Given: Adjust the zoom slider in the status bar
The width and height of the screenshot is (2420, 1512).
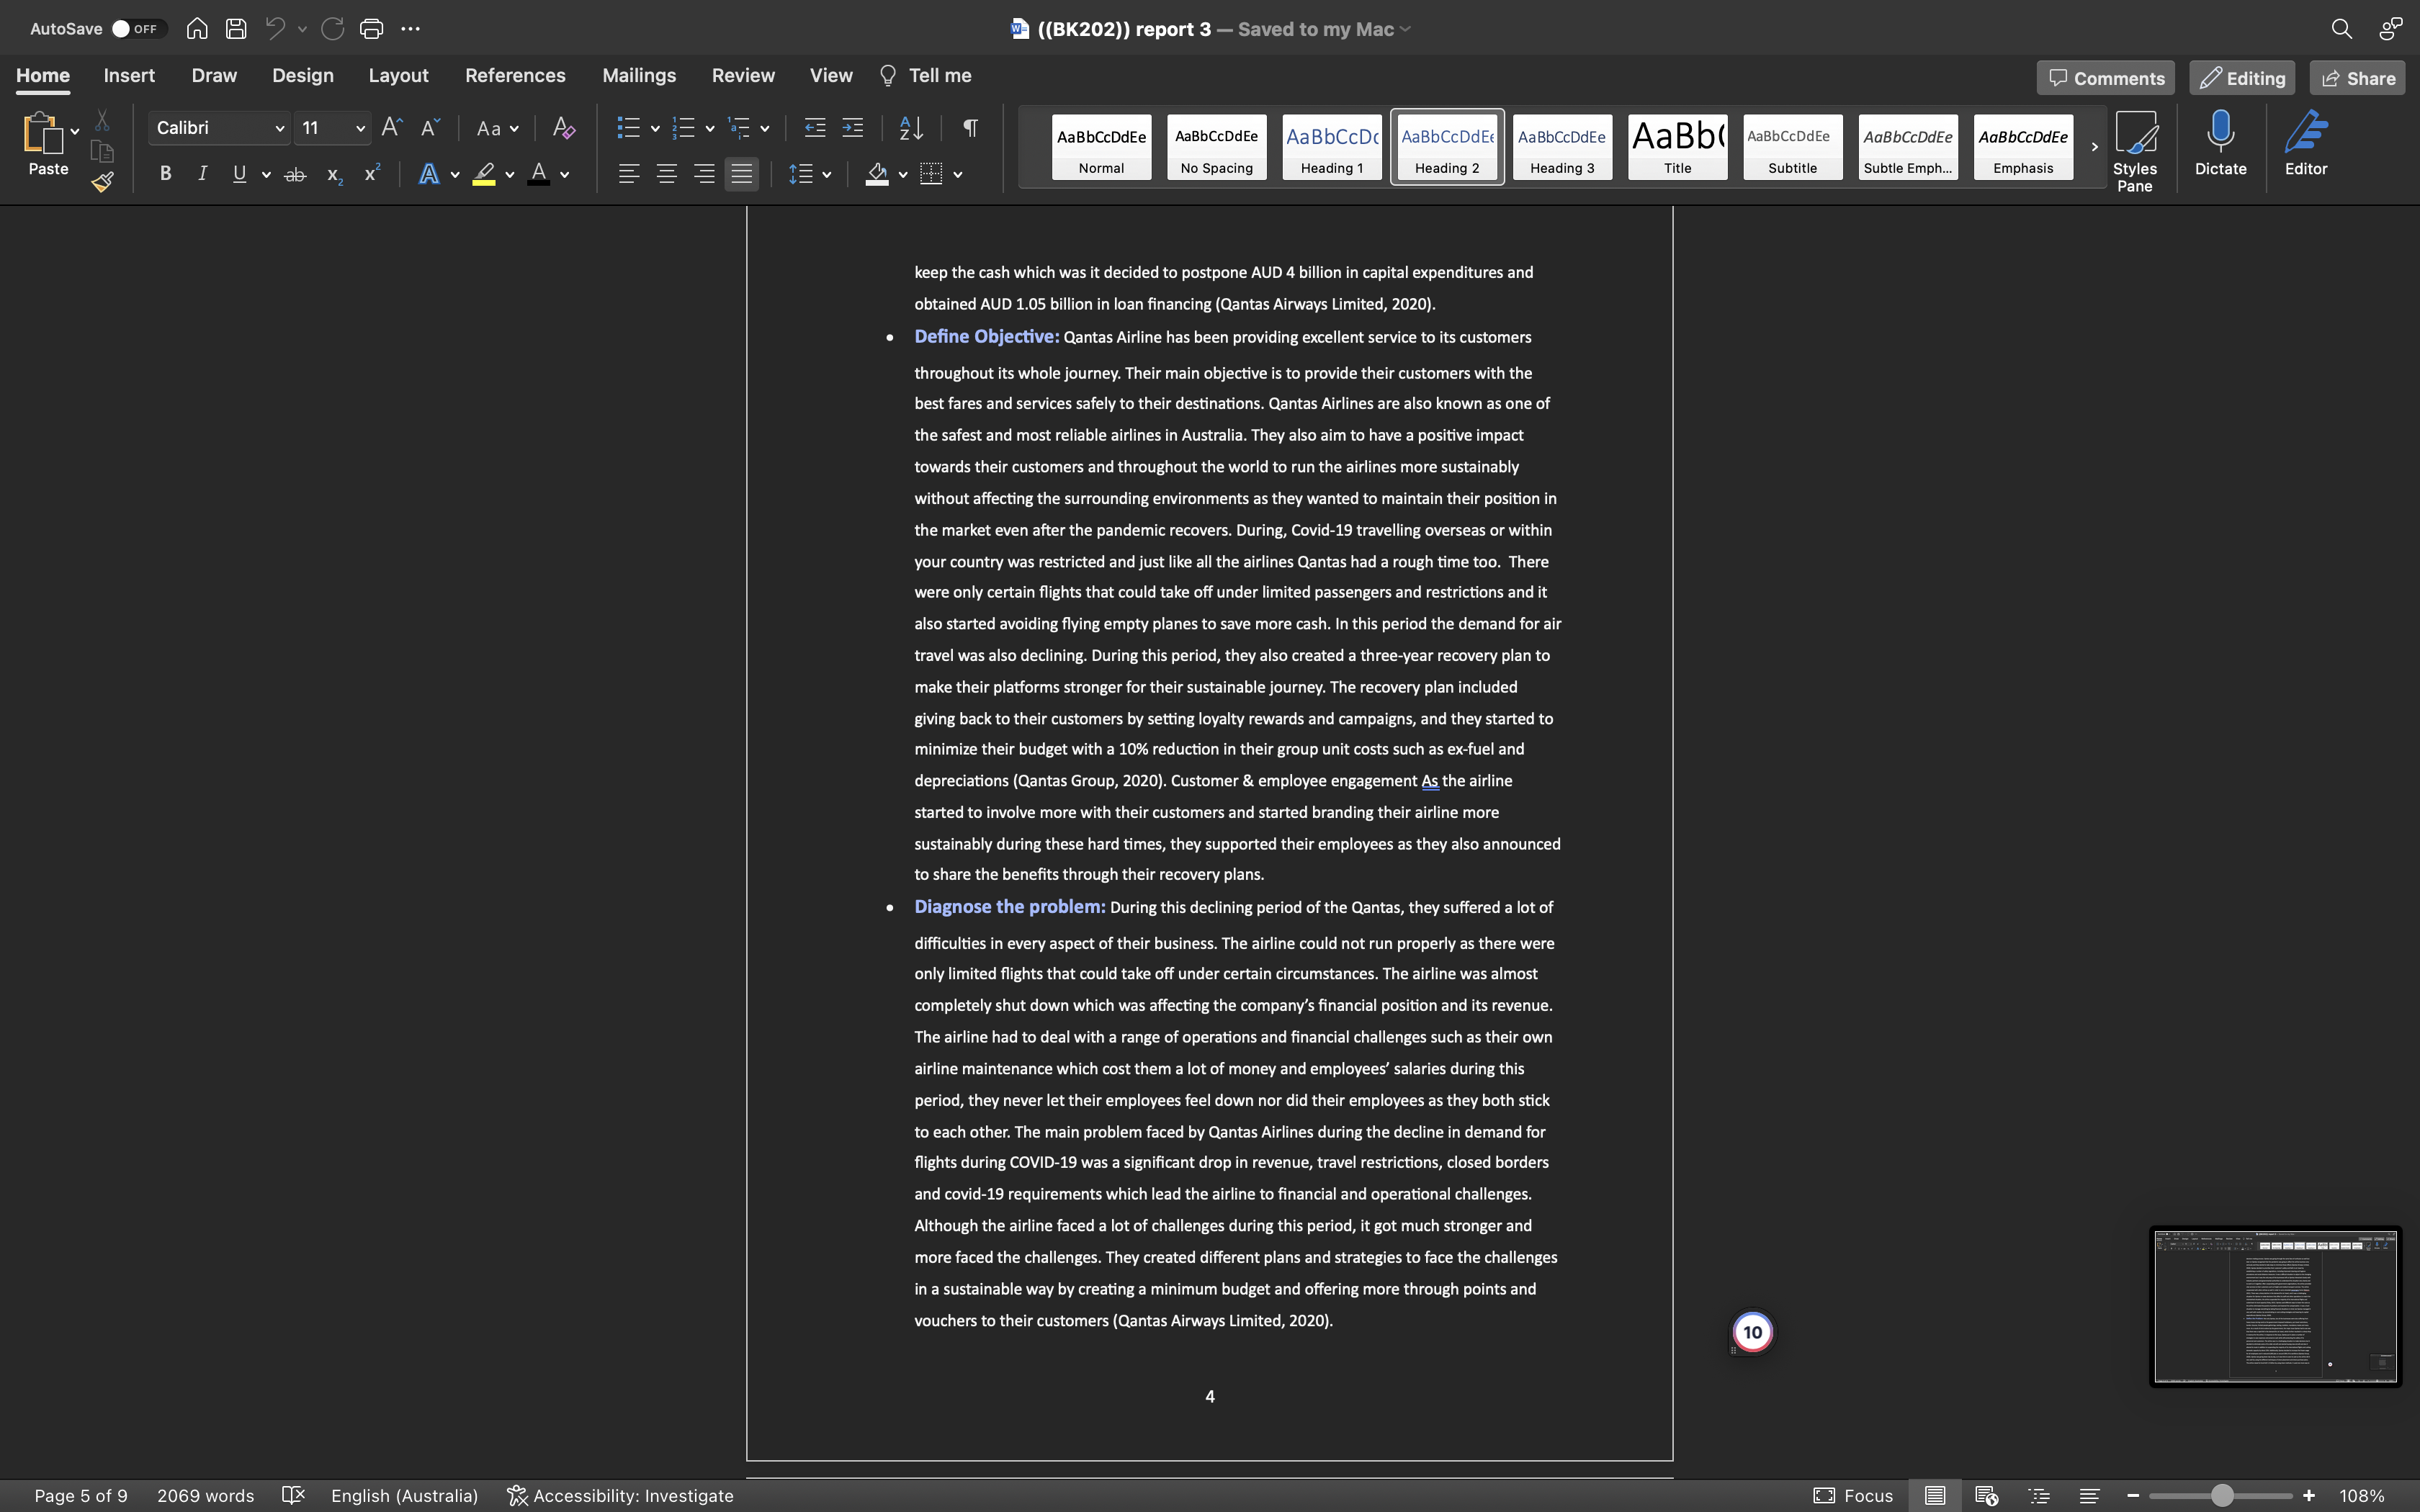Looking at the screenshot, I should pyautogui.click(x=2221, y=1496).
